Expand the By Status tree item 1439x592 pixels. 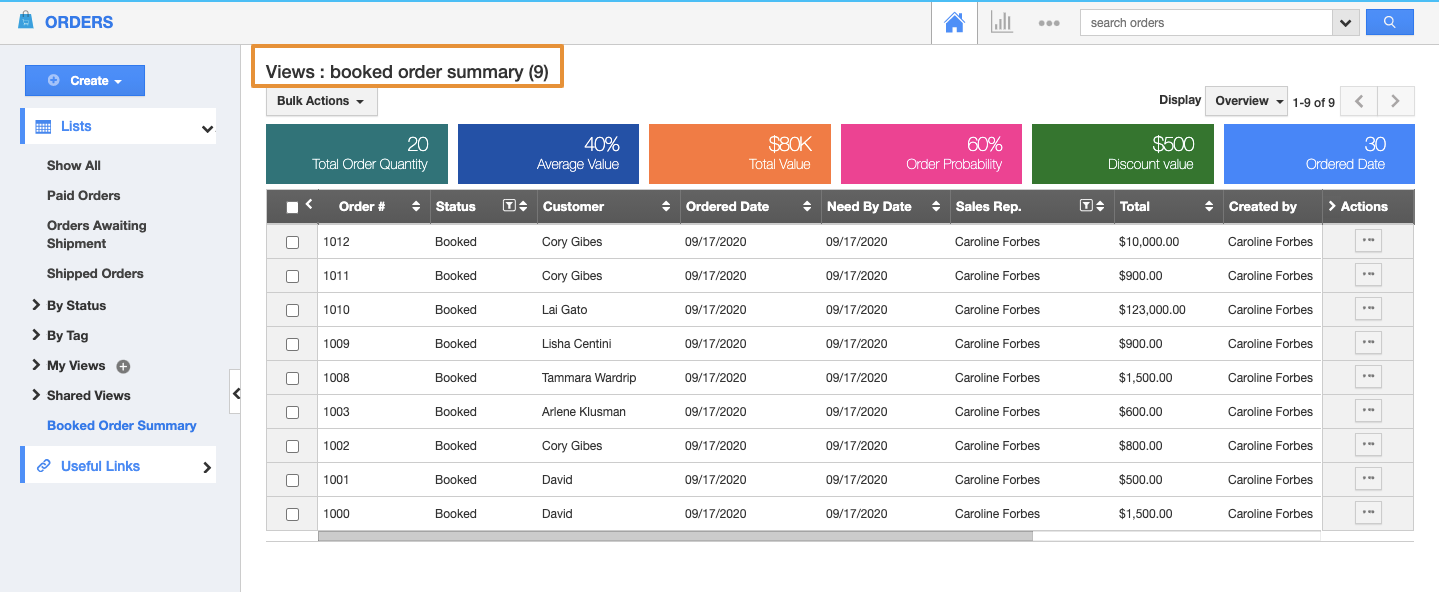pos(75,305)
